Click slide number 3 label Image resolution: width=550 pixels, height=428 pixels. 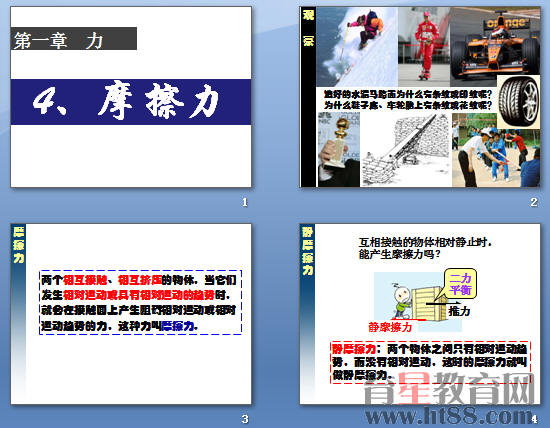pos(245,419)
